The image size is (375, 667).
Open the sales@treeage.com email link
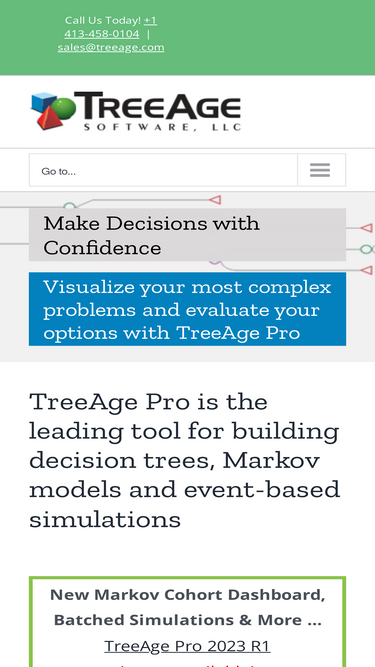pos(111,47)
